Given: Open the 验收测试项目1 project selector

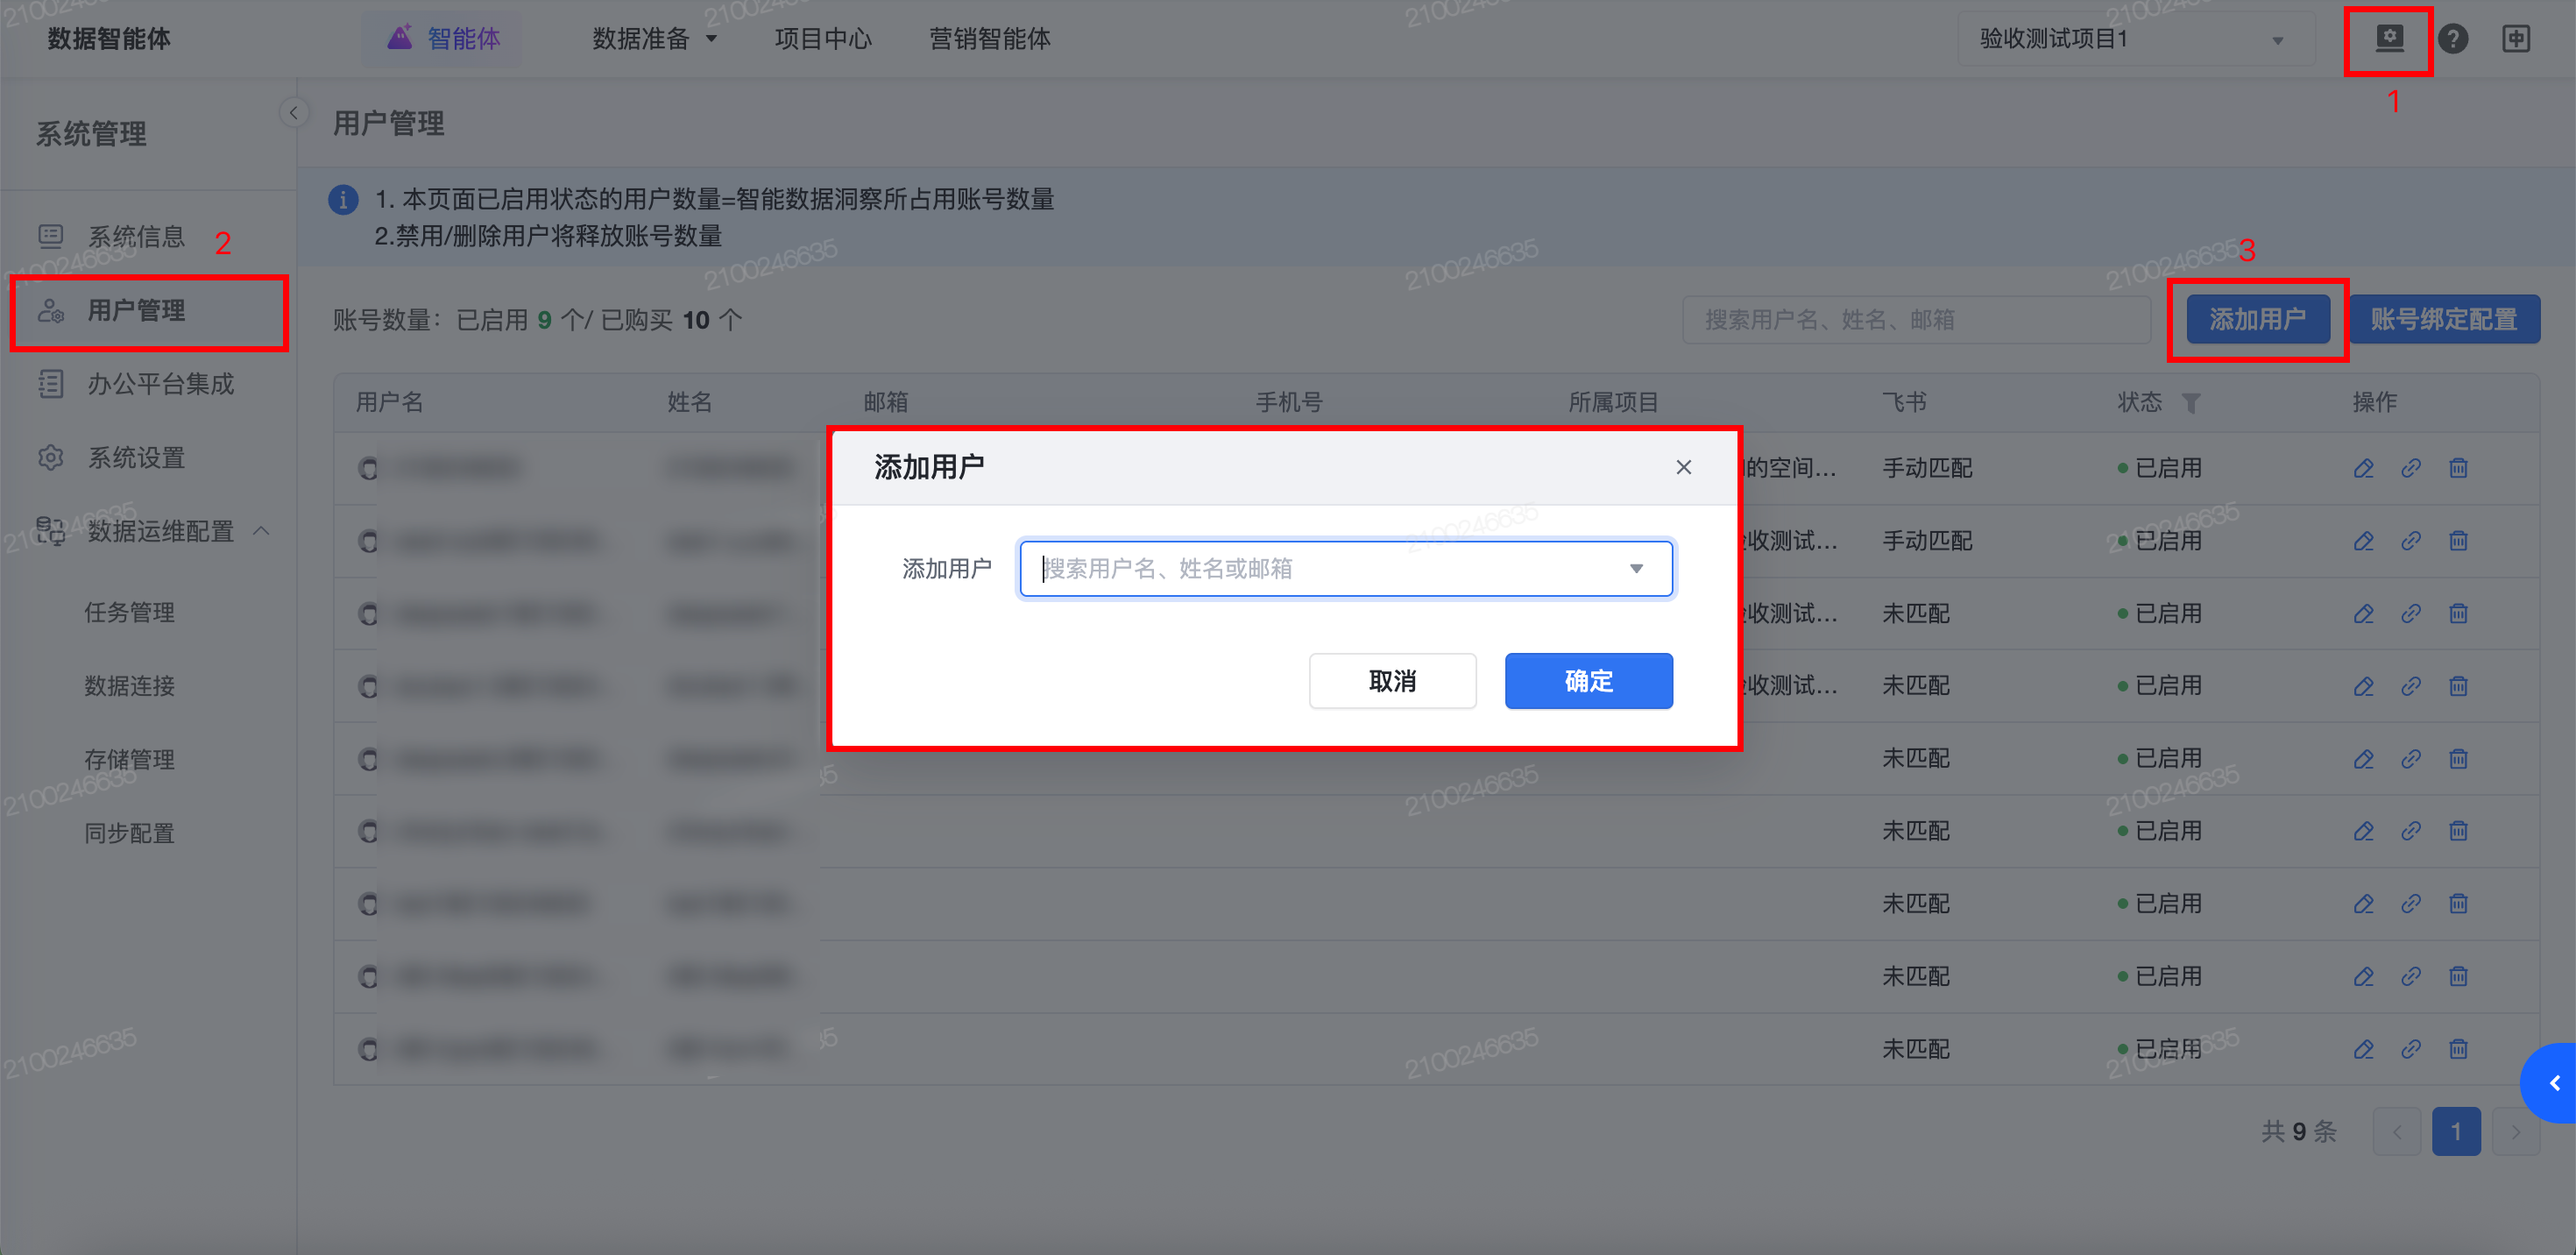Looking at the screenshot, I should click(x=2134, y=39).
